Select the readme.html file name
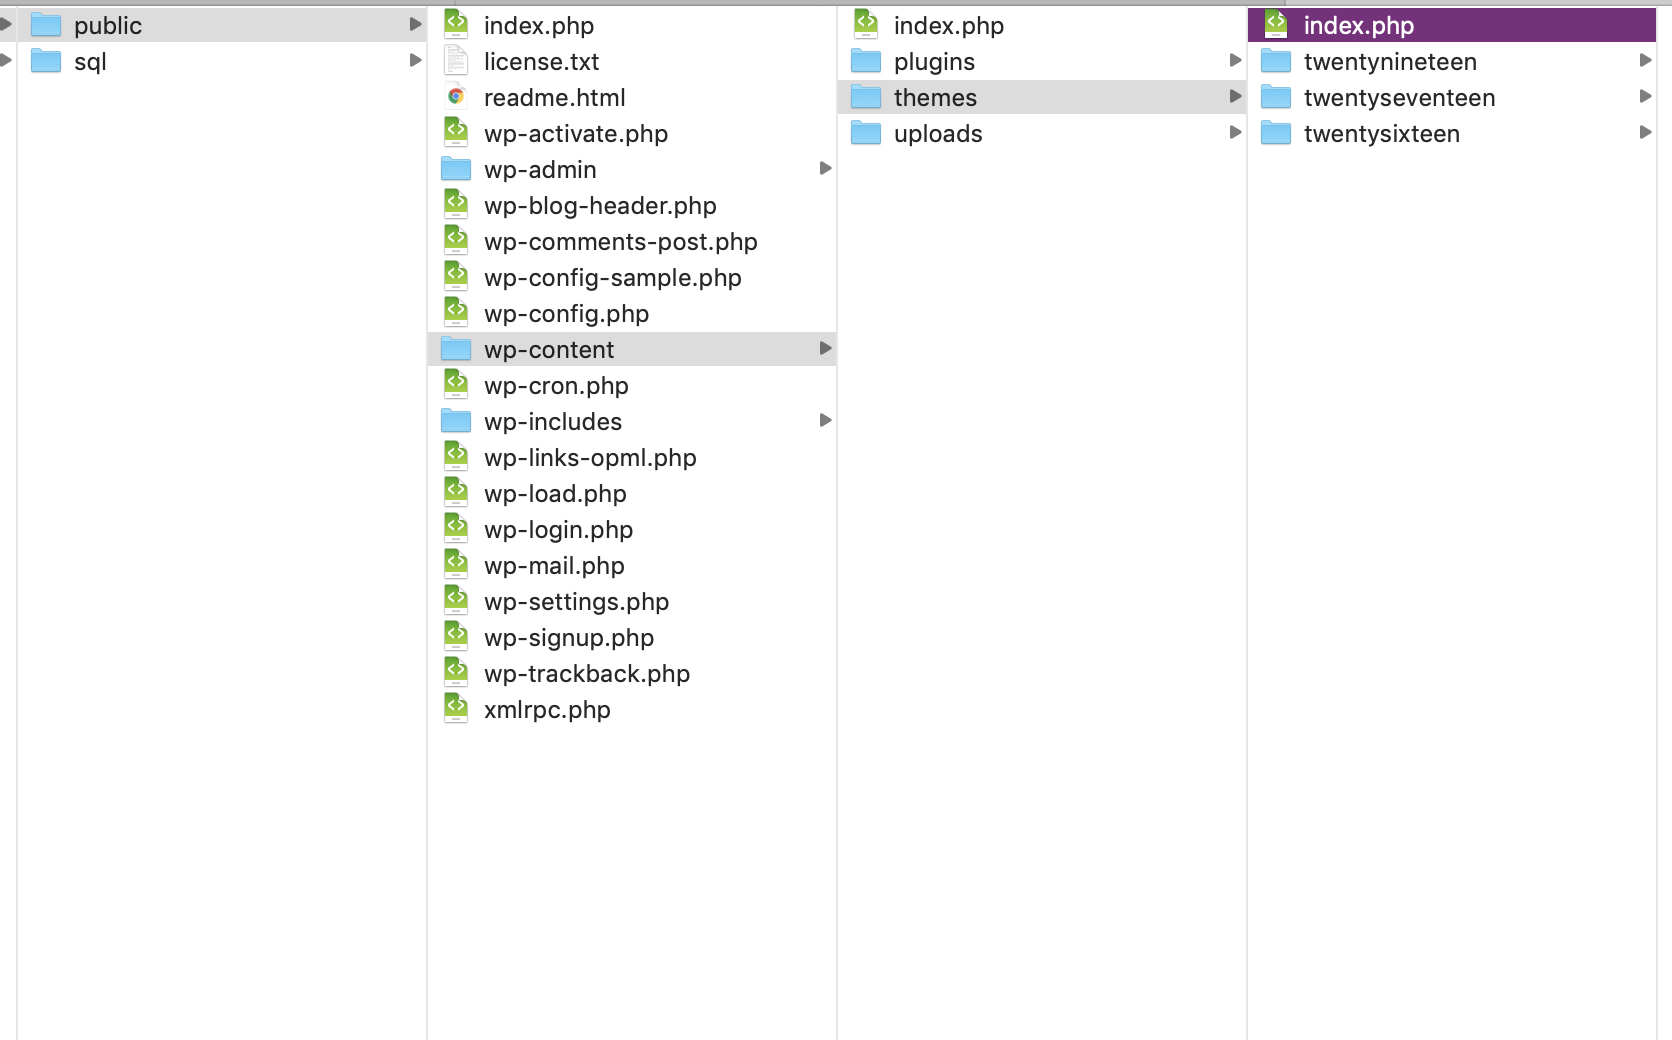The height and width of the screenshot is (1040, 1672). [x=555, y=98]
